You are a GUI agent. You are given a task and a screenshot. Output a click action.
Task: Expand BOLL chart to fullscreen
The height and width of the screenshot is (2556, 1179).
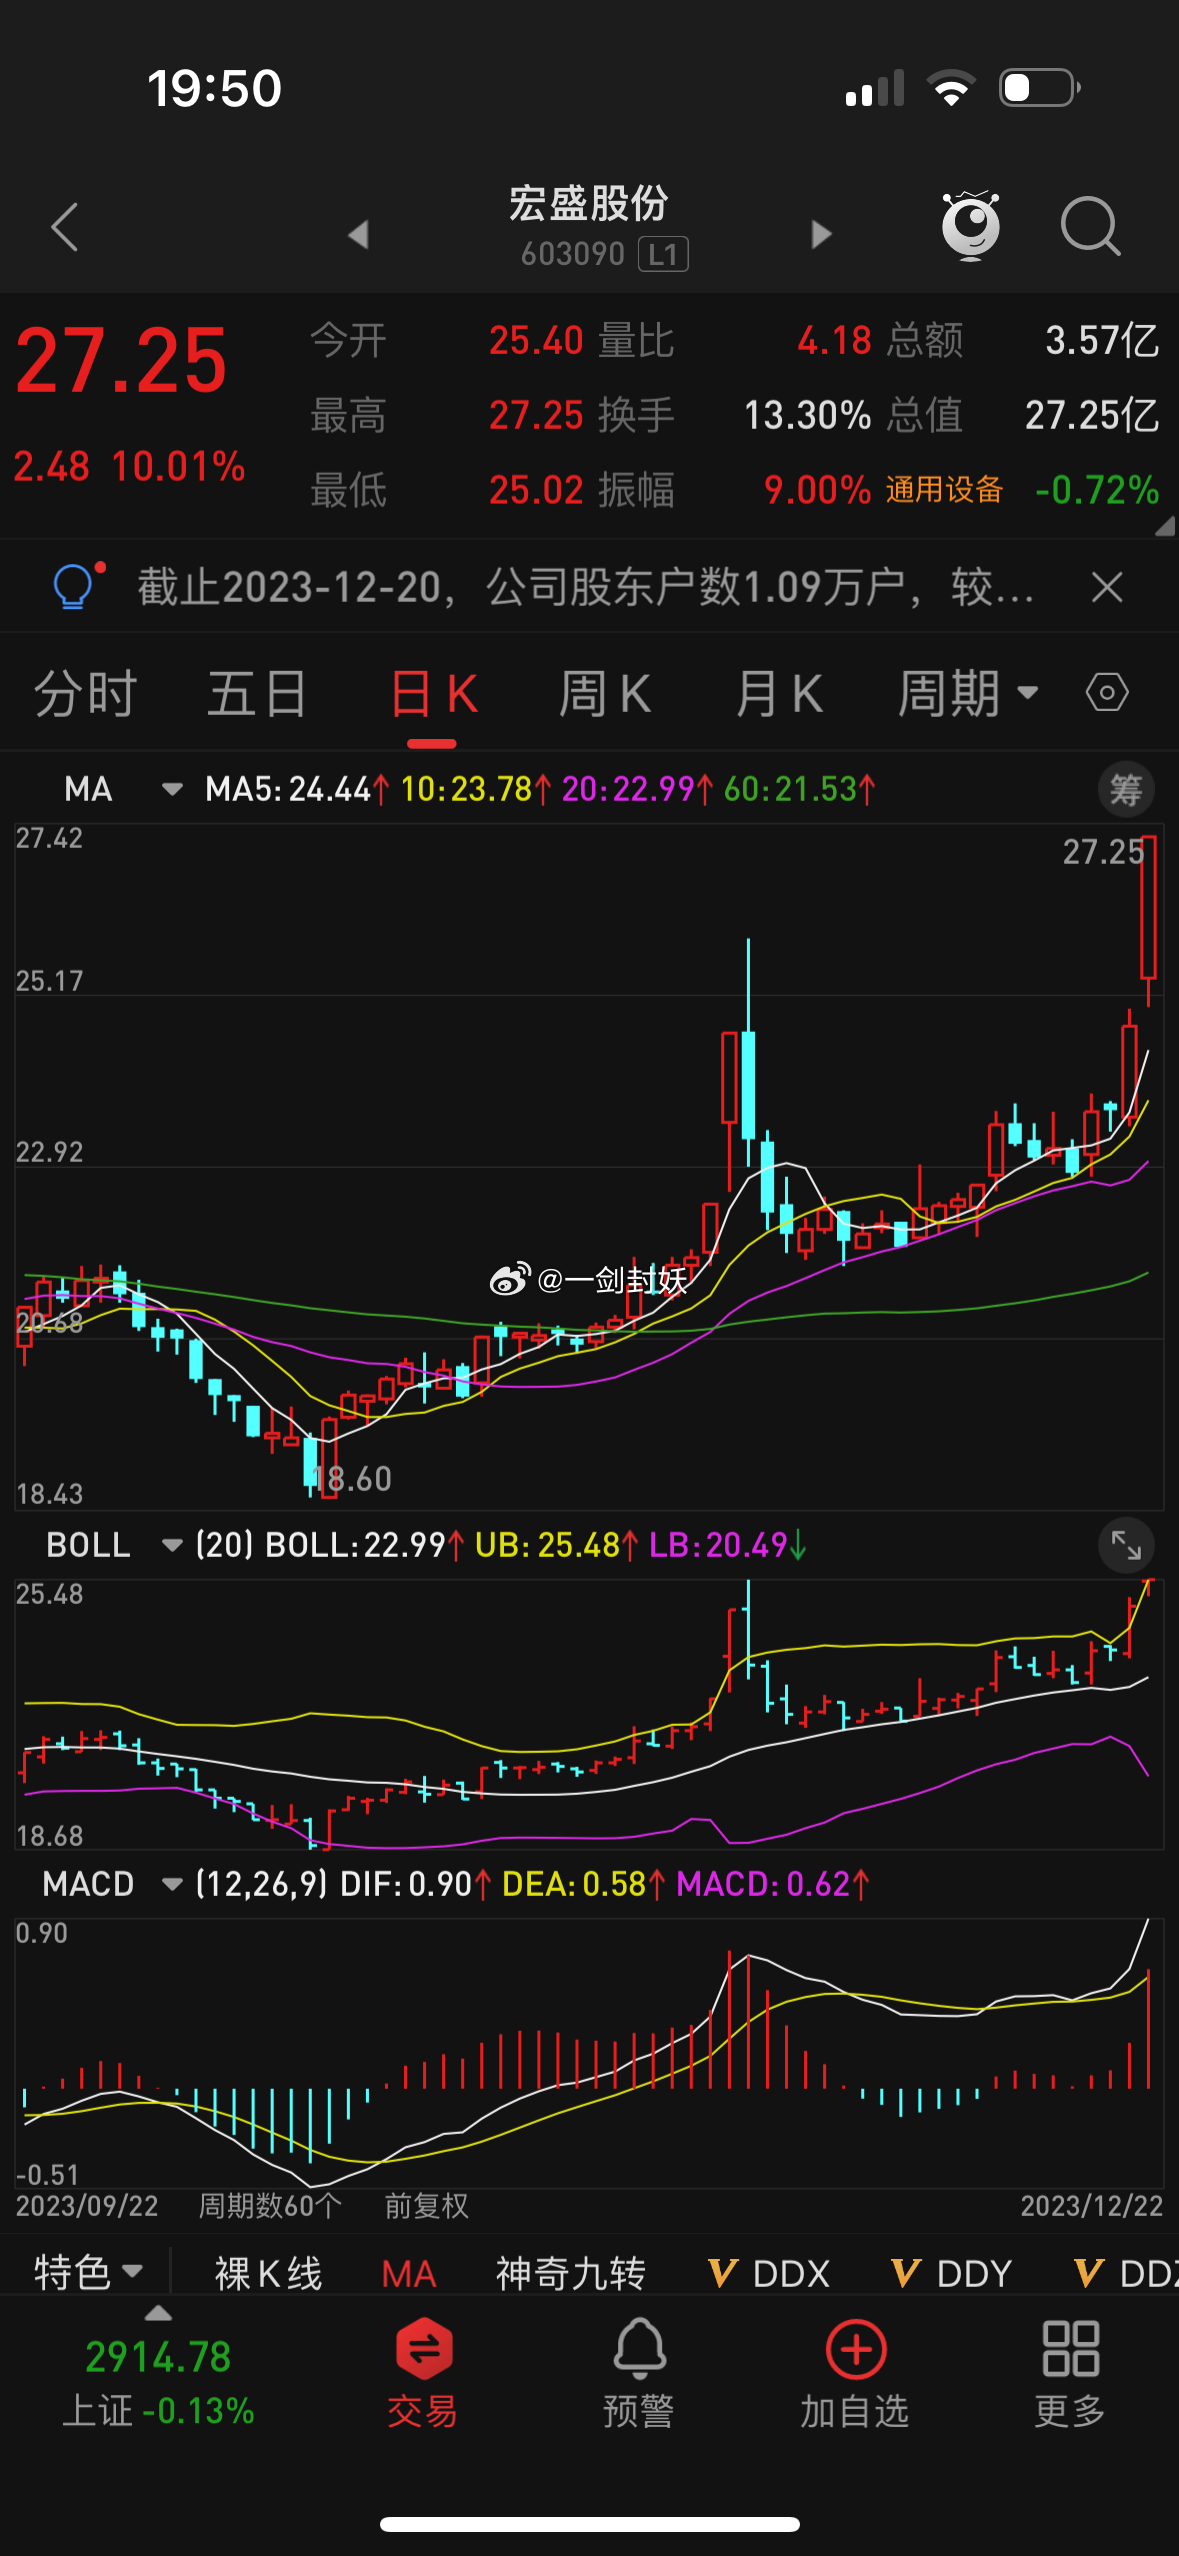point(1126,1546)
